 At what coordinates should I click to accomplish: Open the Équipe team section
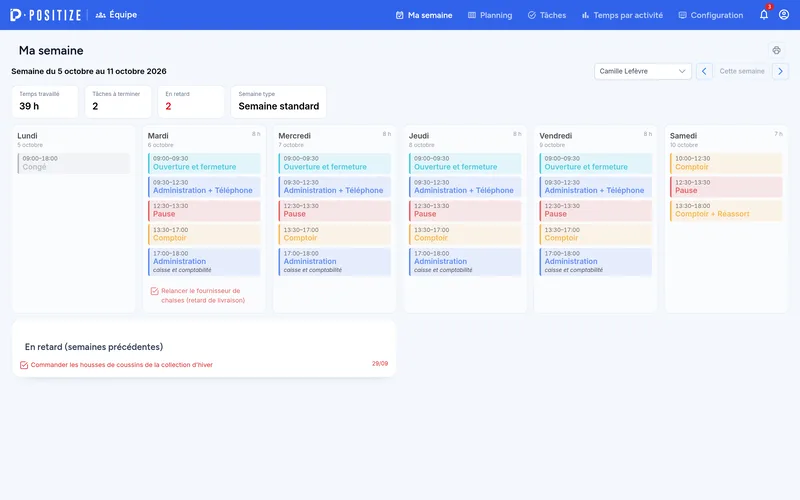116,15
